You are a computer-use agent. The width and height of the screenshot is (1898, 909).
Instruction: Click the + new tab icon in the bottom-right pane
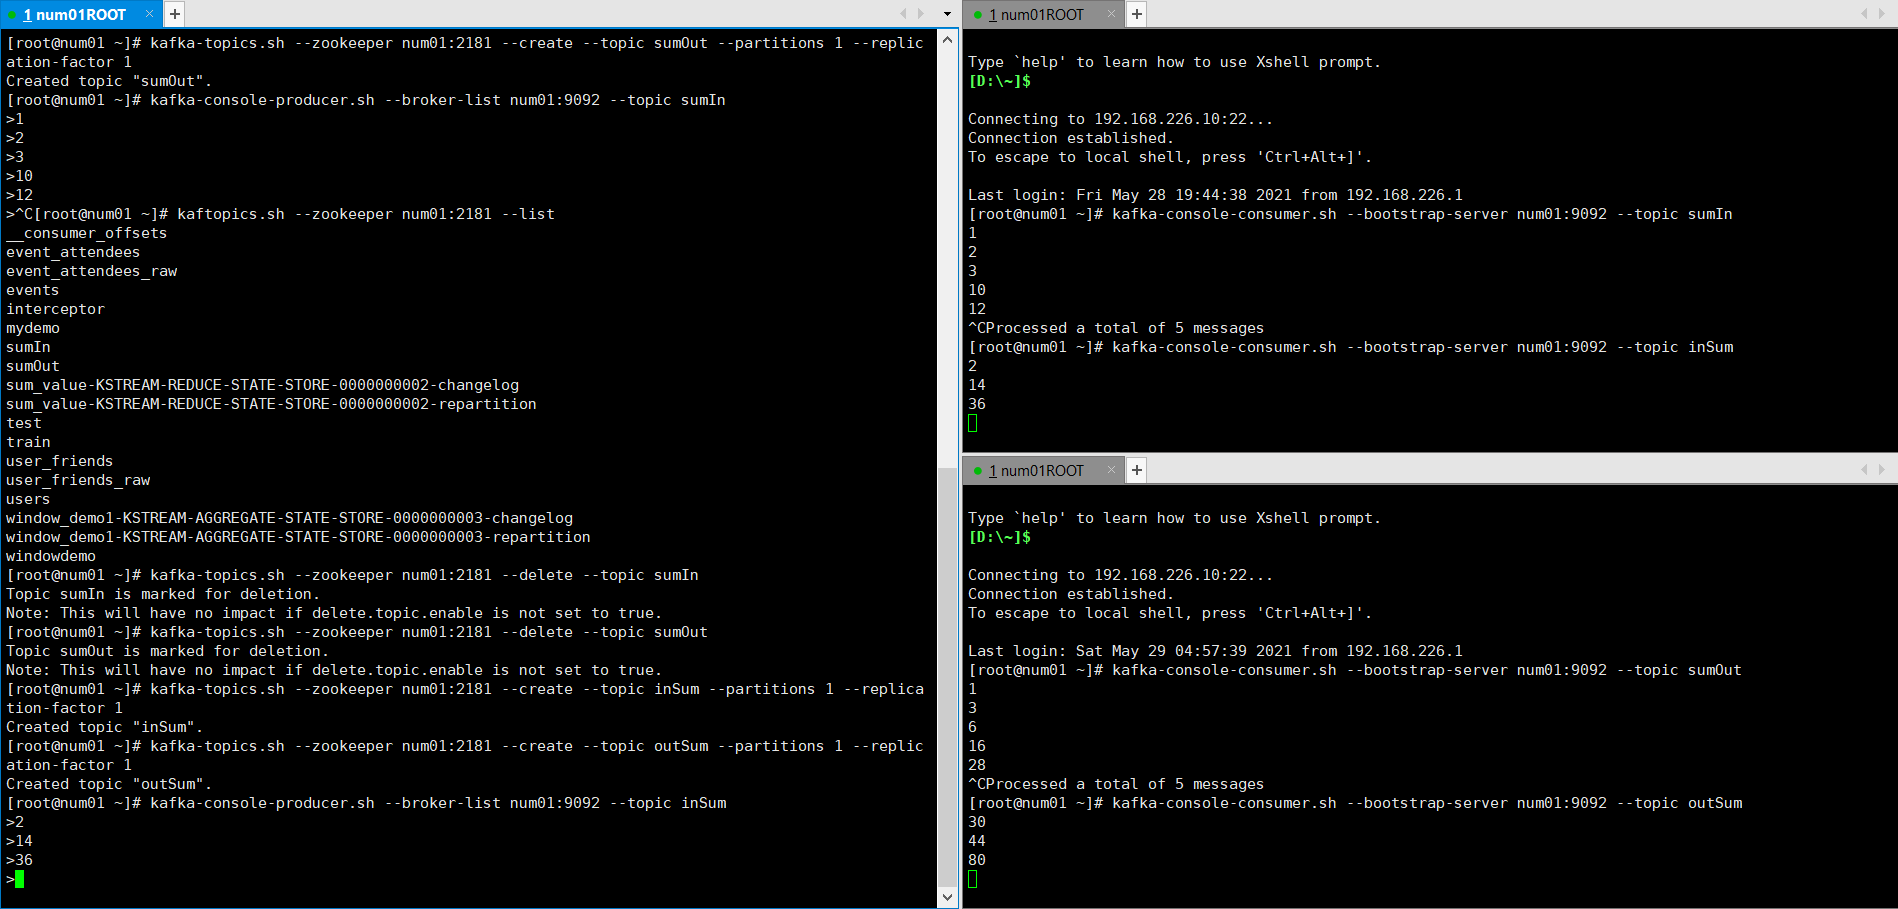(x=1136, y=469)
